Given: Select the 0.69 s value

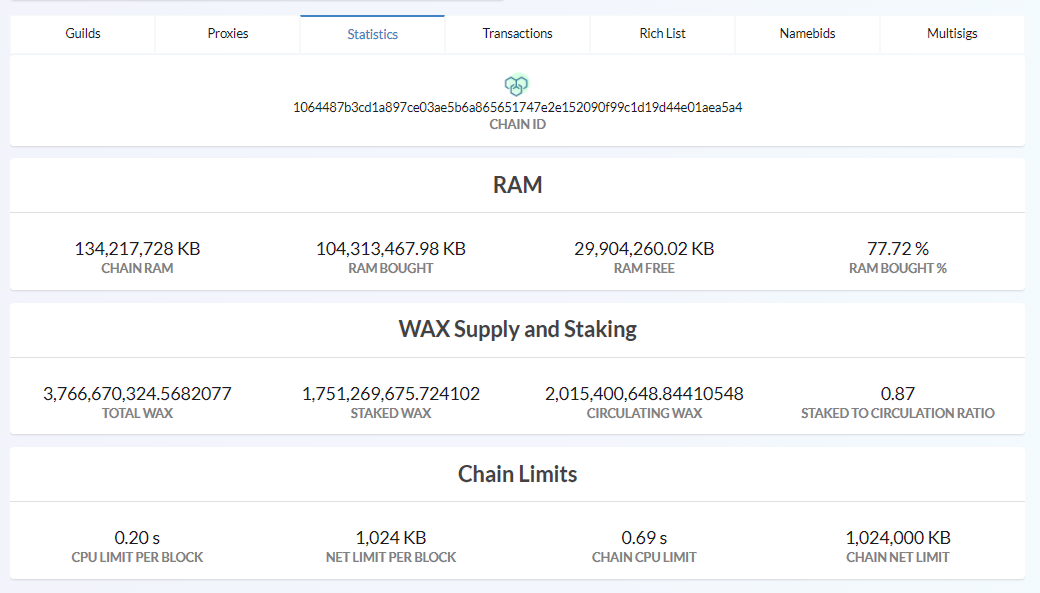Looking at the screenshot, I should coord(644,538).
